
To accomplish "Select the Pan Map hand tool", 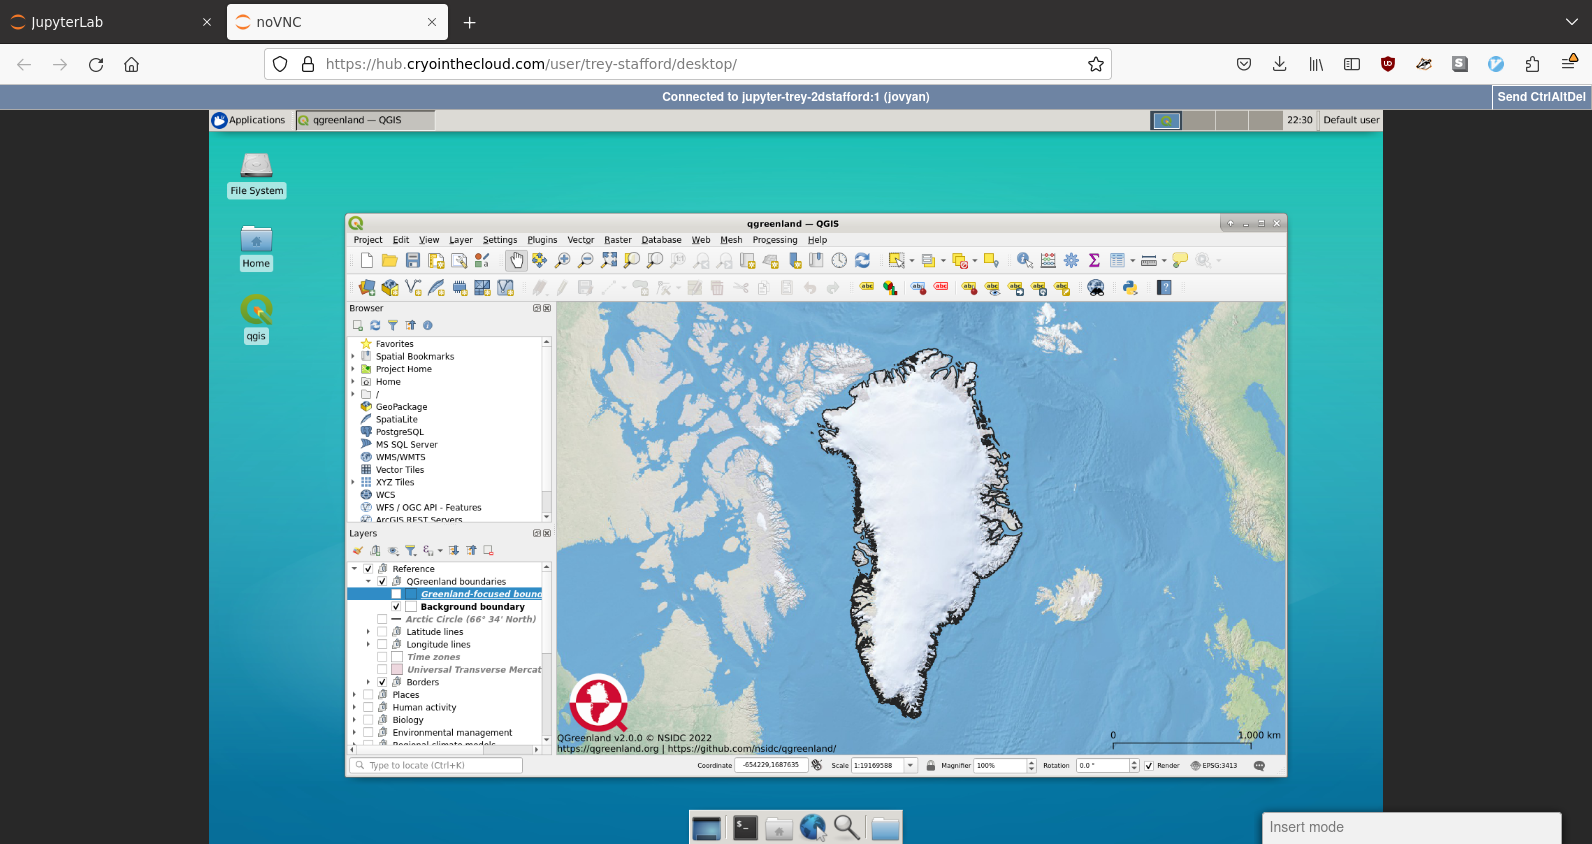I will pyautogui.click(x=516, y=261).
